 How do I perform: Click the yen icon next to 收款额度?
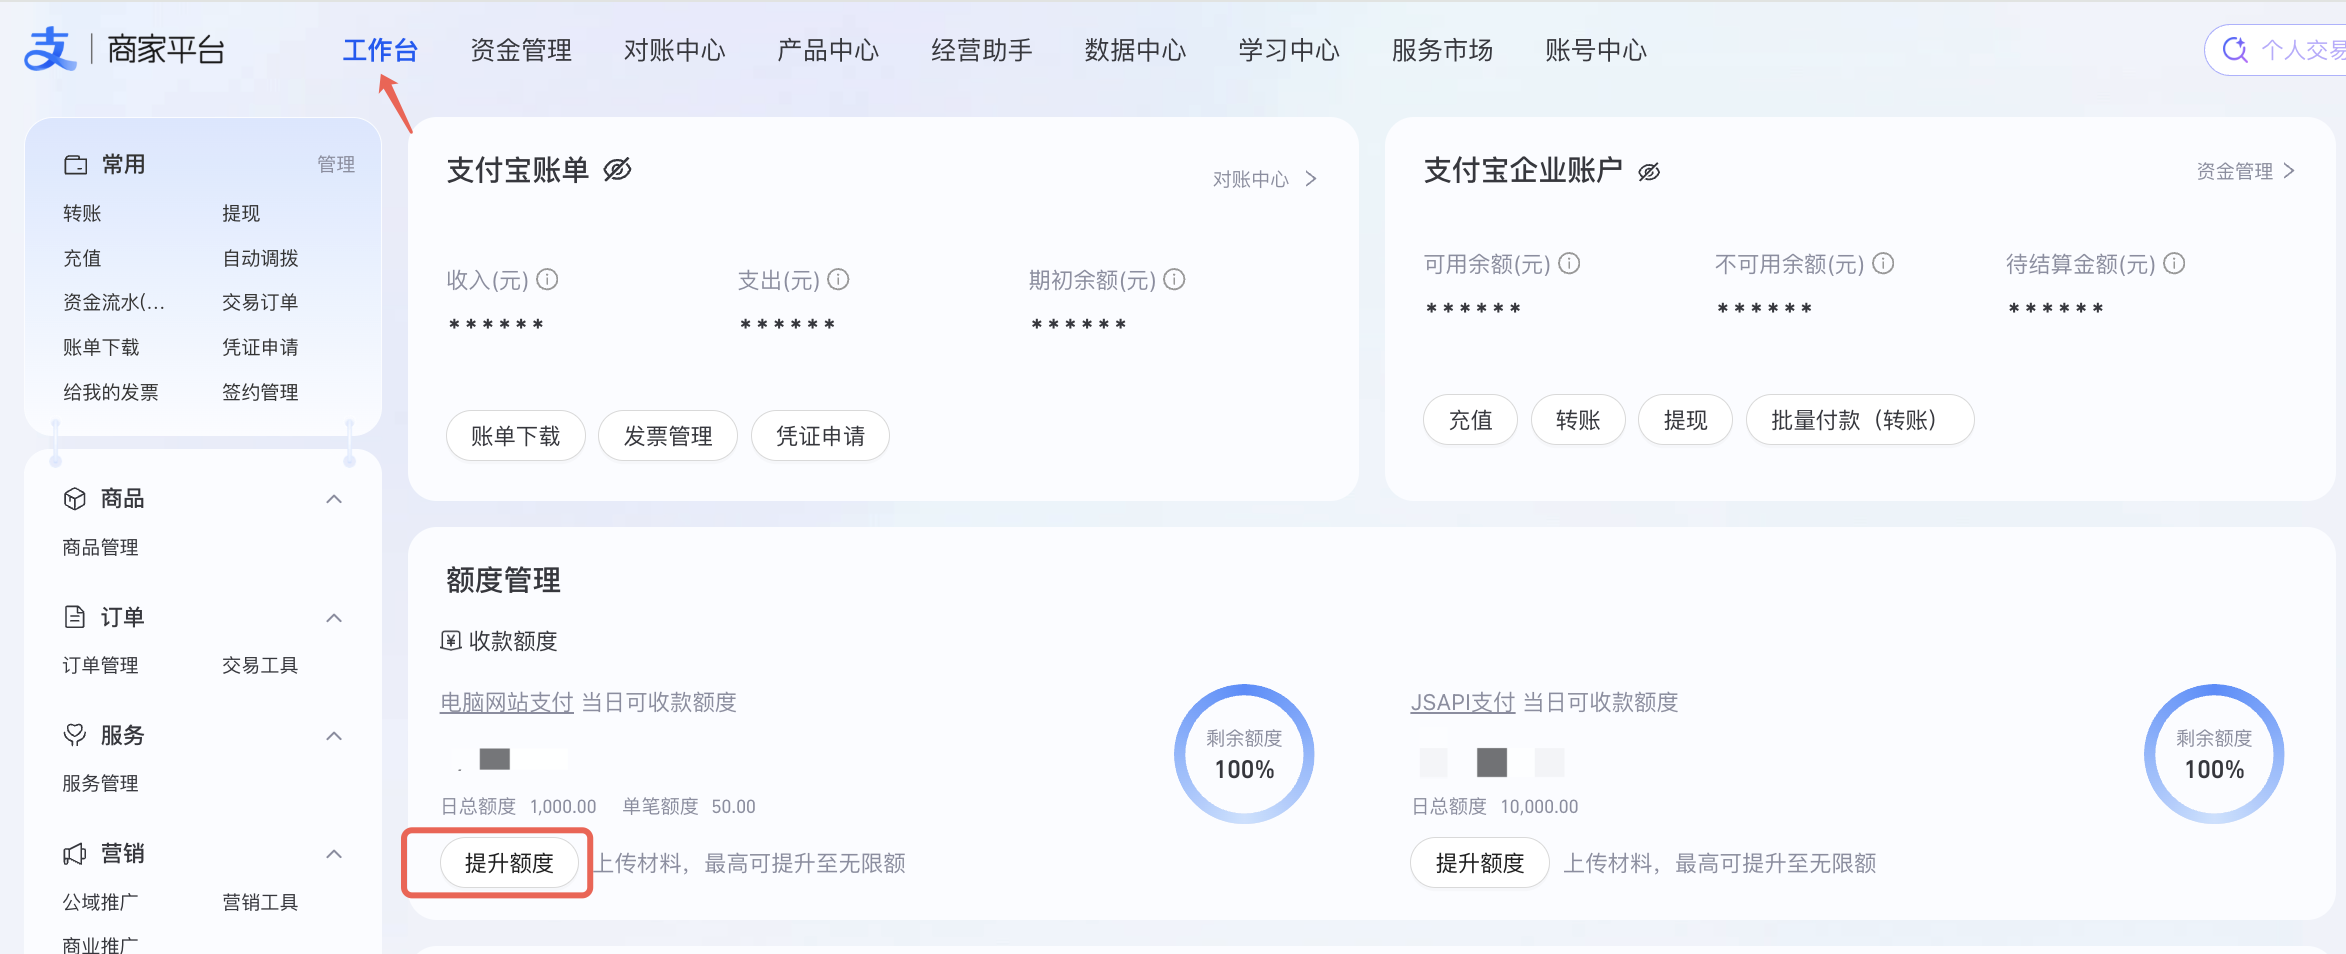click(x=451, y=641)
